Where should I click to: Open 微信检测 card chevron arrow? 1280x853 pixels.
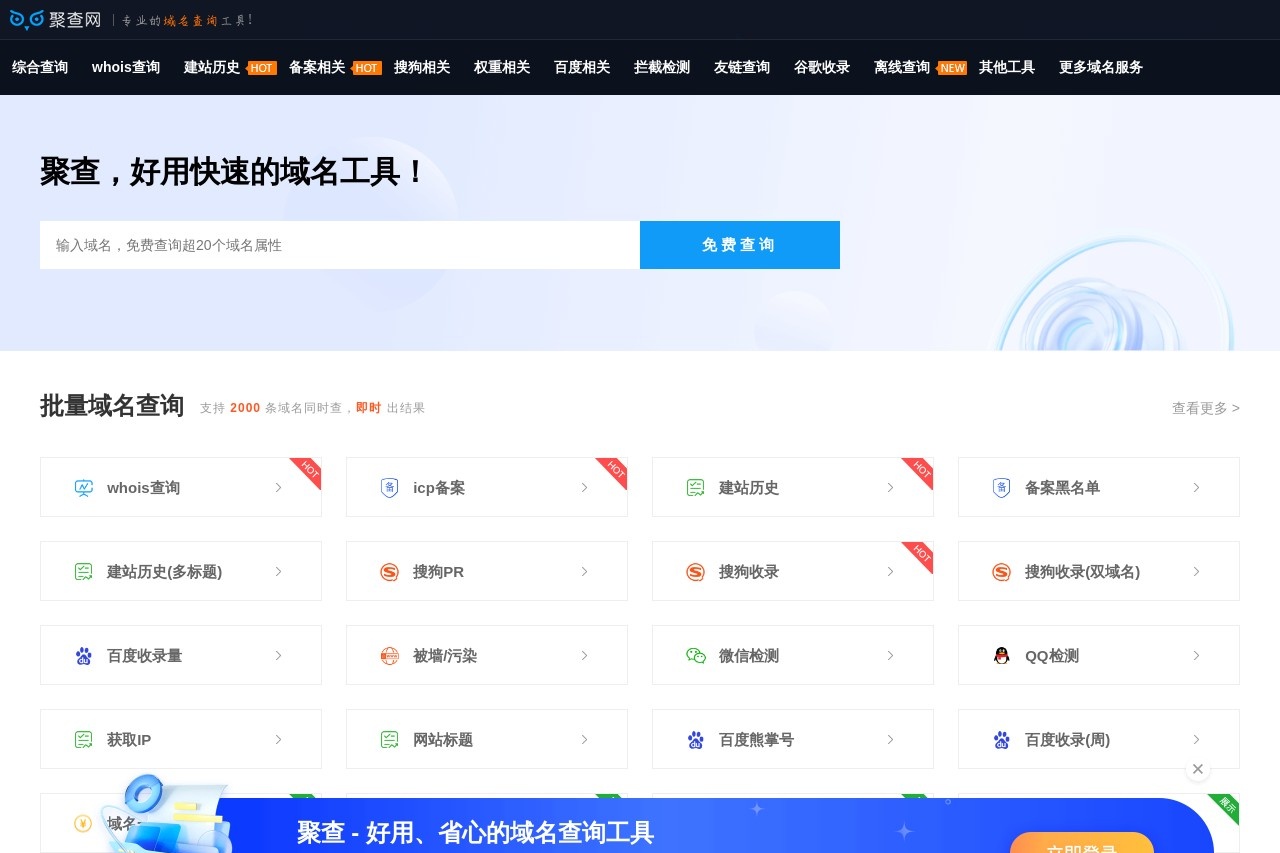click(891, 656)
